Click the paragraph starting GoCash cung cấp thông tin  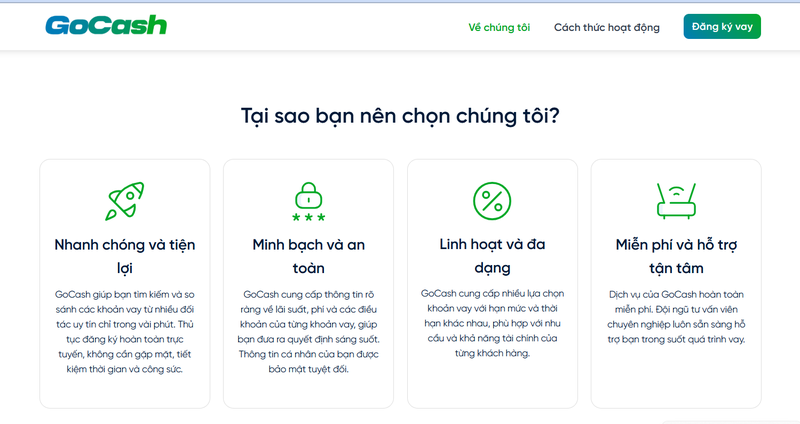(309, 332)
